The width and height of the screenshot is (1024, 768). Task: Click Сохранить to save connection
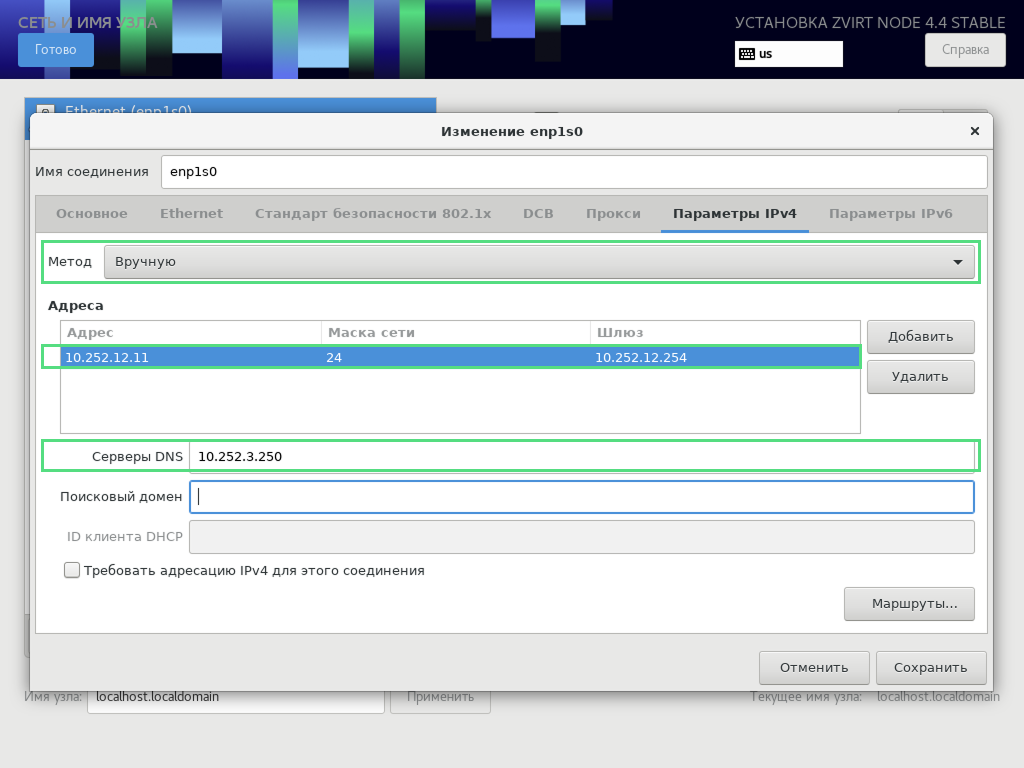(931, 667)
